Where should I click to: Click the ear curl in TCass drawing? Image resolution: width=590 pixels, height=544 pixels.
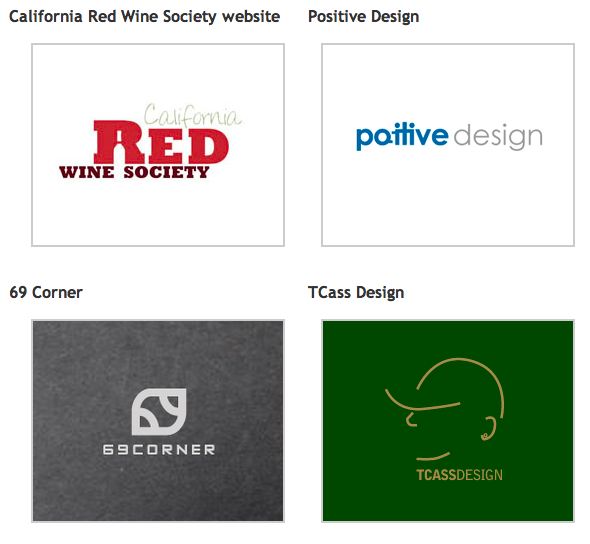click(489, 429)
